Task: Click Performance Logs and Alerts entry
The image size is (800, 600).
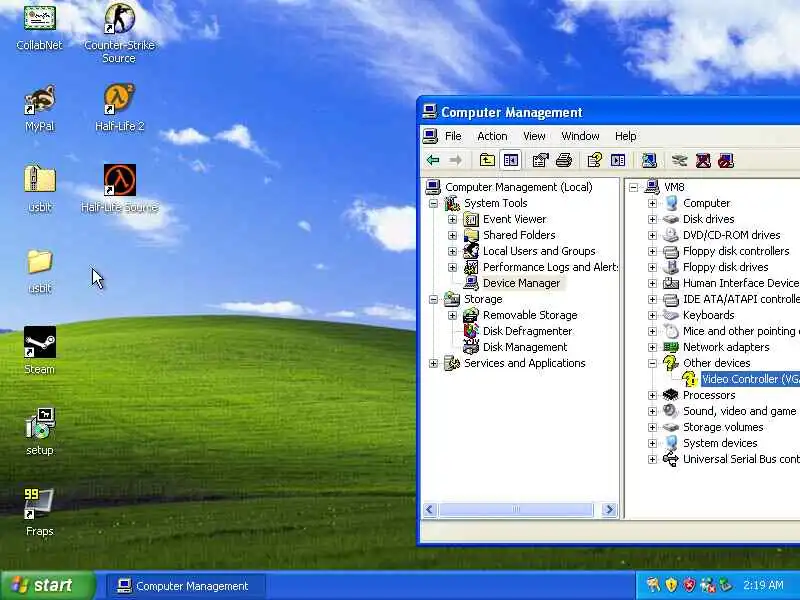Action: [x=551, y=267]
